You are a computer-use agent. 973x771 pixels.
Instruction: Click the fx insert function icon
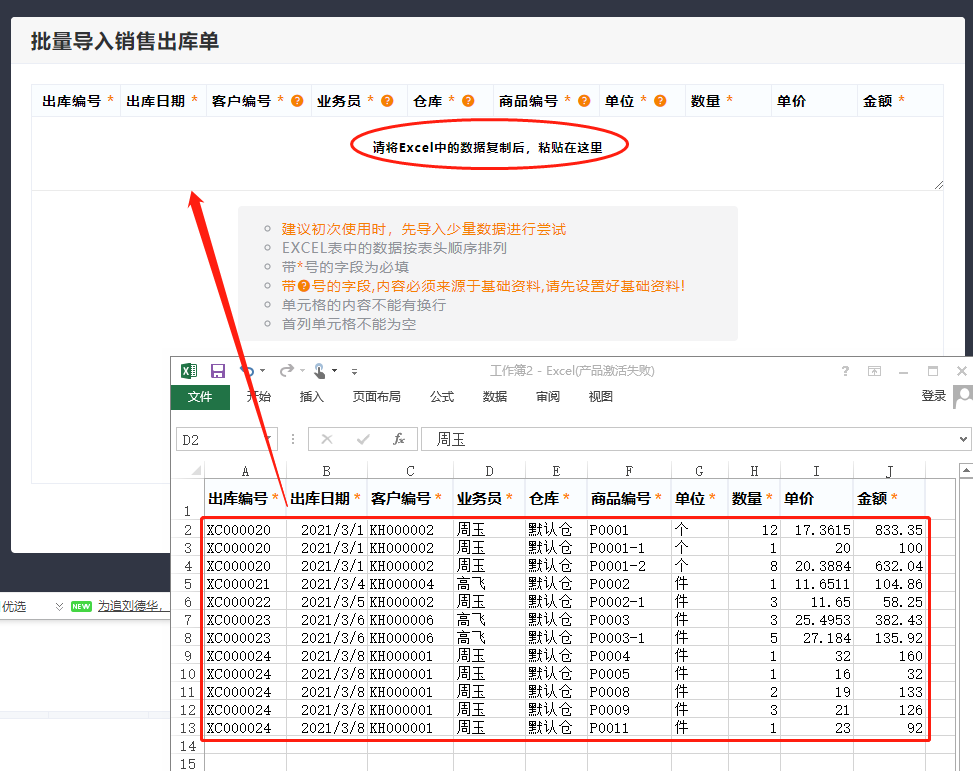pyautogui.click(x=399, y=439)
